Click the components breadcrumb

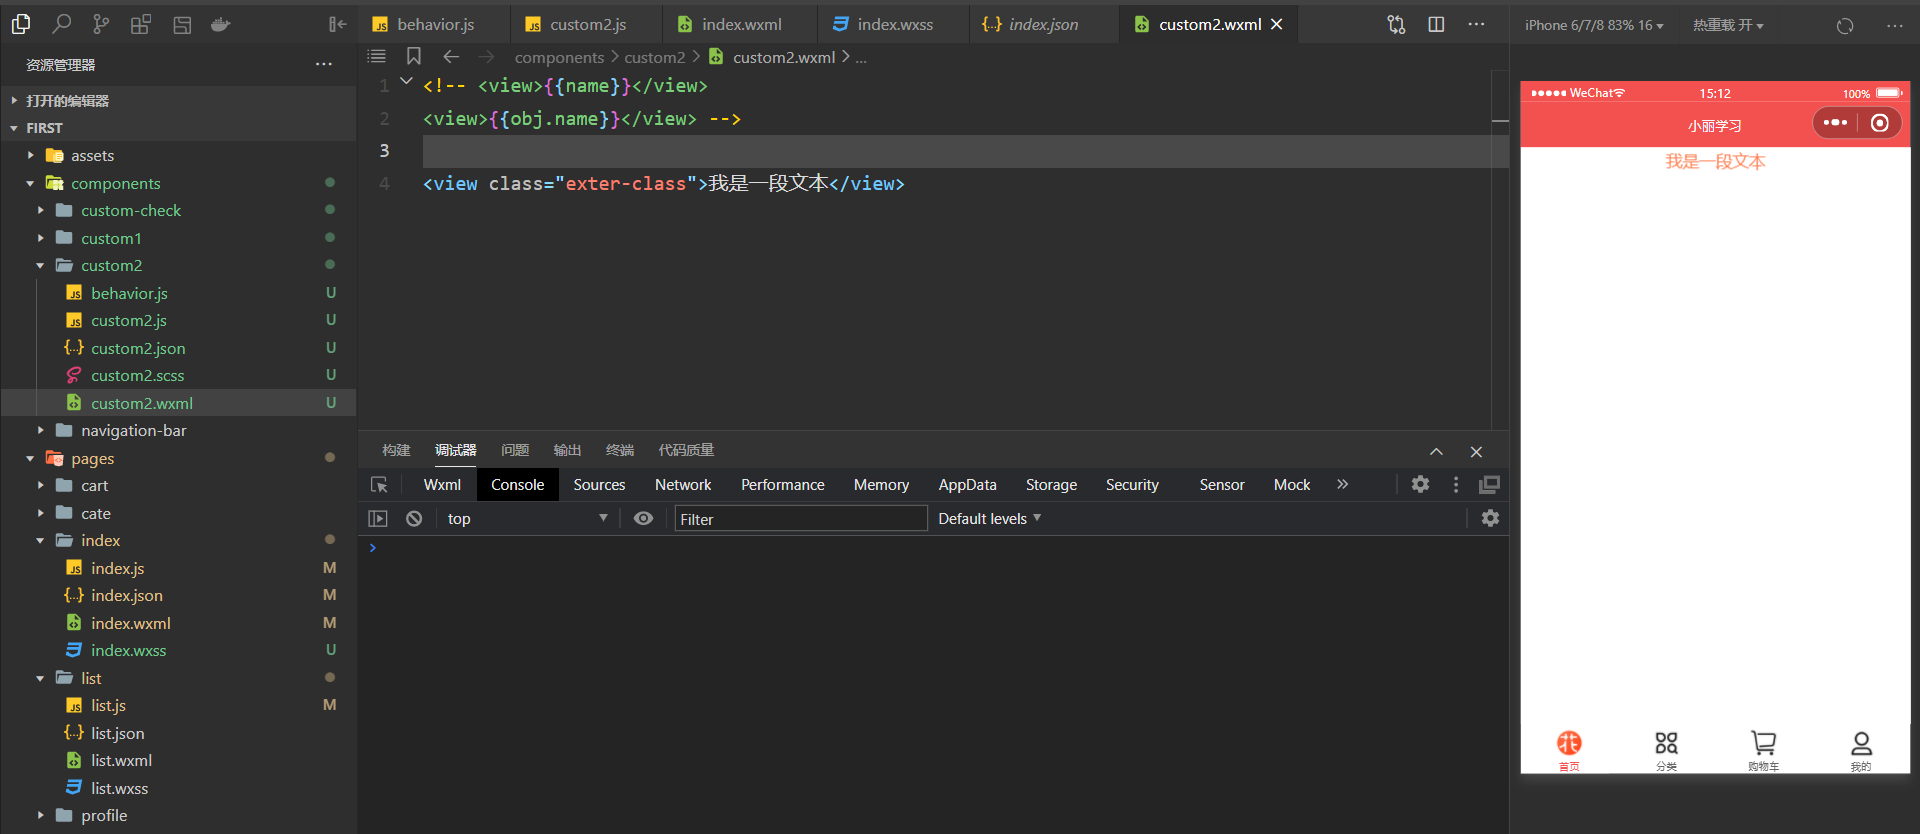point(559,57)
